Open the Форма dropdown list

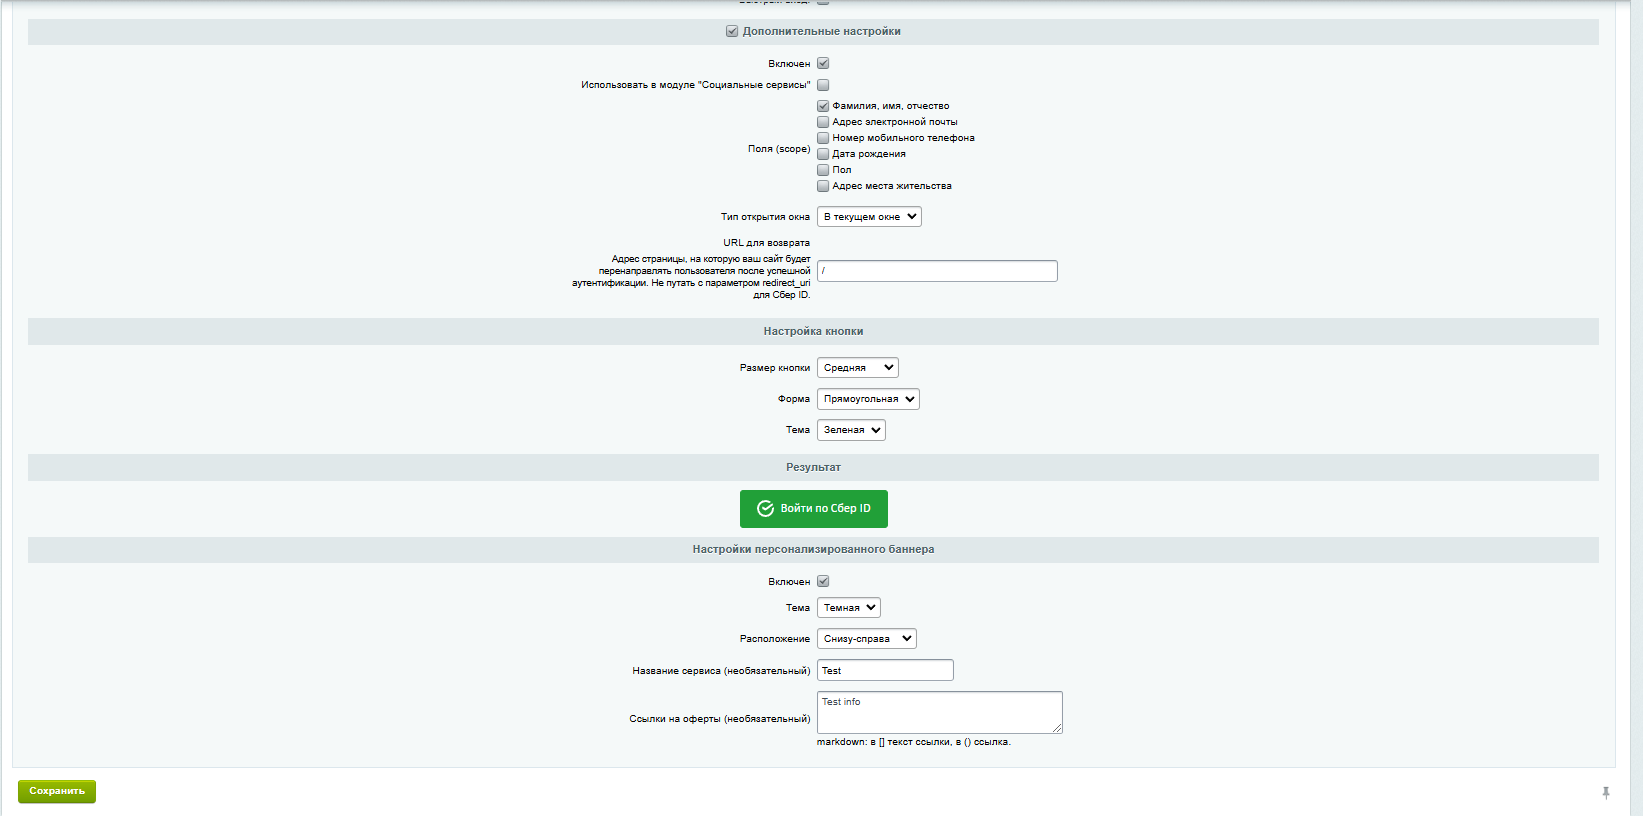click(868, 399)
